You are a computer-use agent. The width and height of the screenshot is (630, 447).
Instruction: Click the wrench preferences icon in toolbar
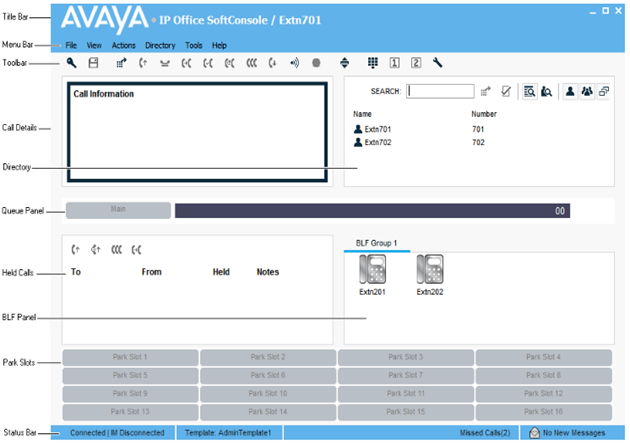[437, 63]
